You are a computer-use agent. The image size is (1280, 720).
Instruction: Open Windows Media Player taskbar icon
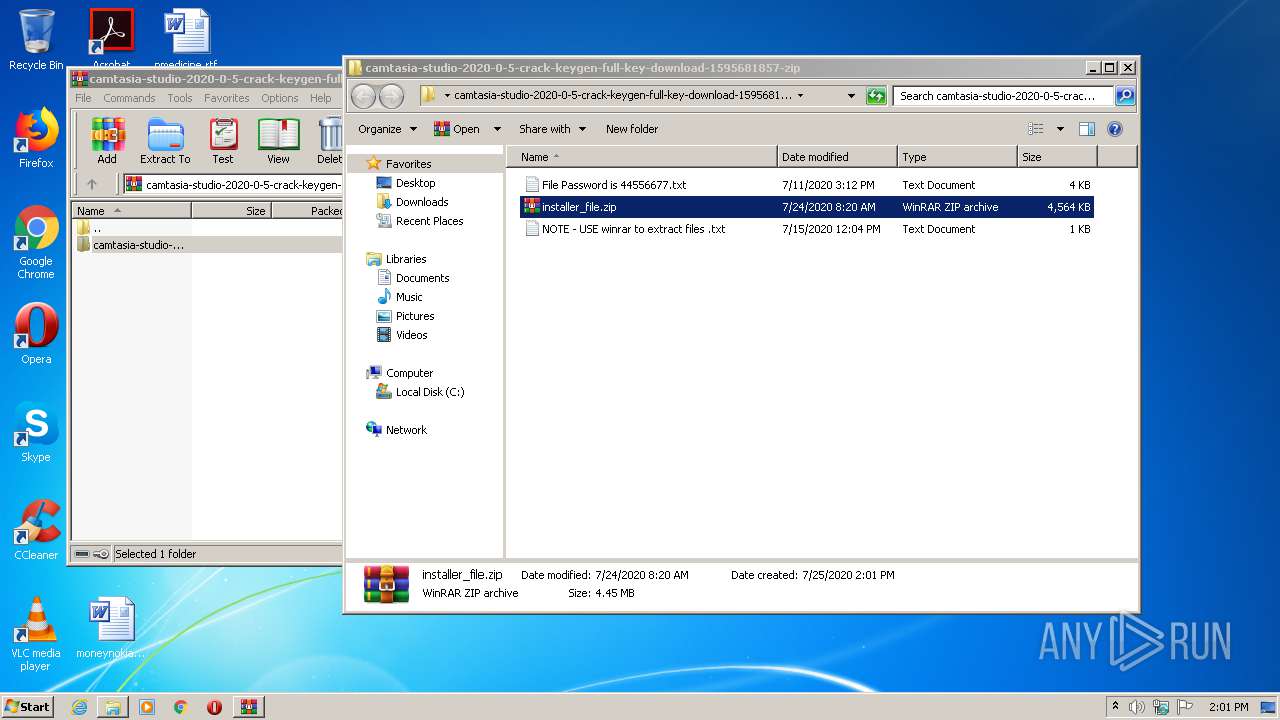(x=147, y=707)
